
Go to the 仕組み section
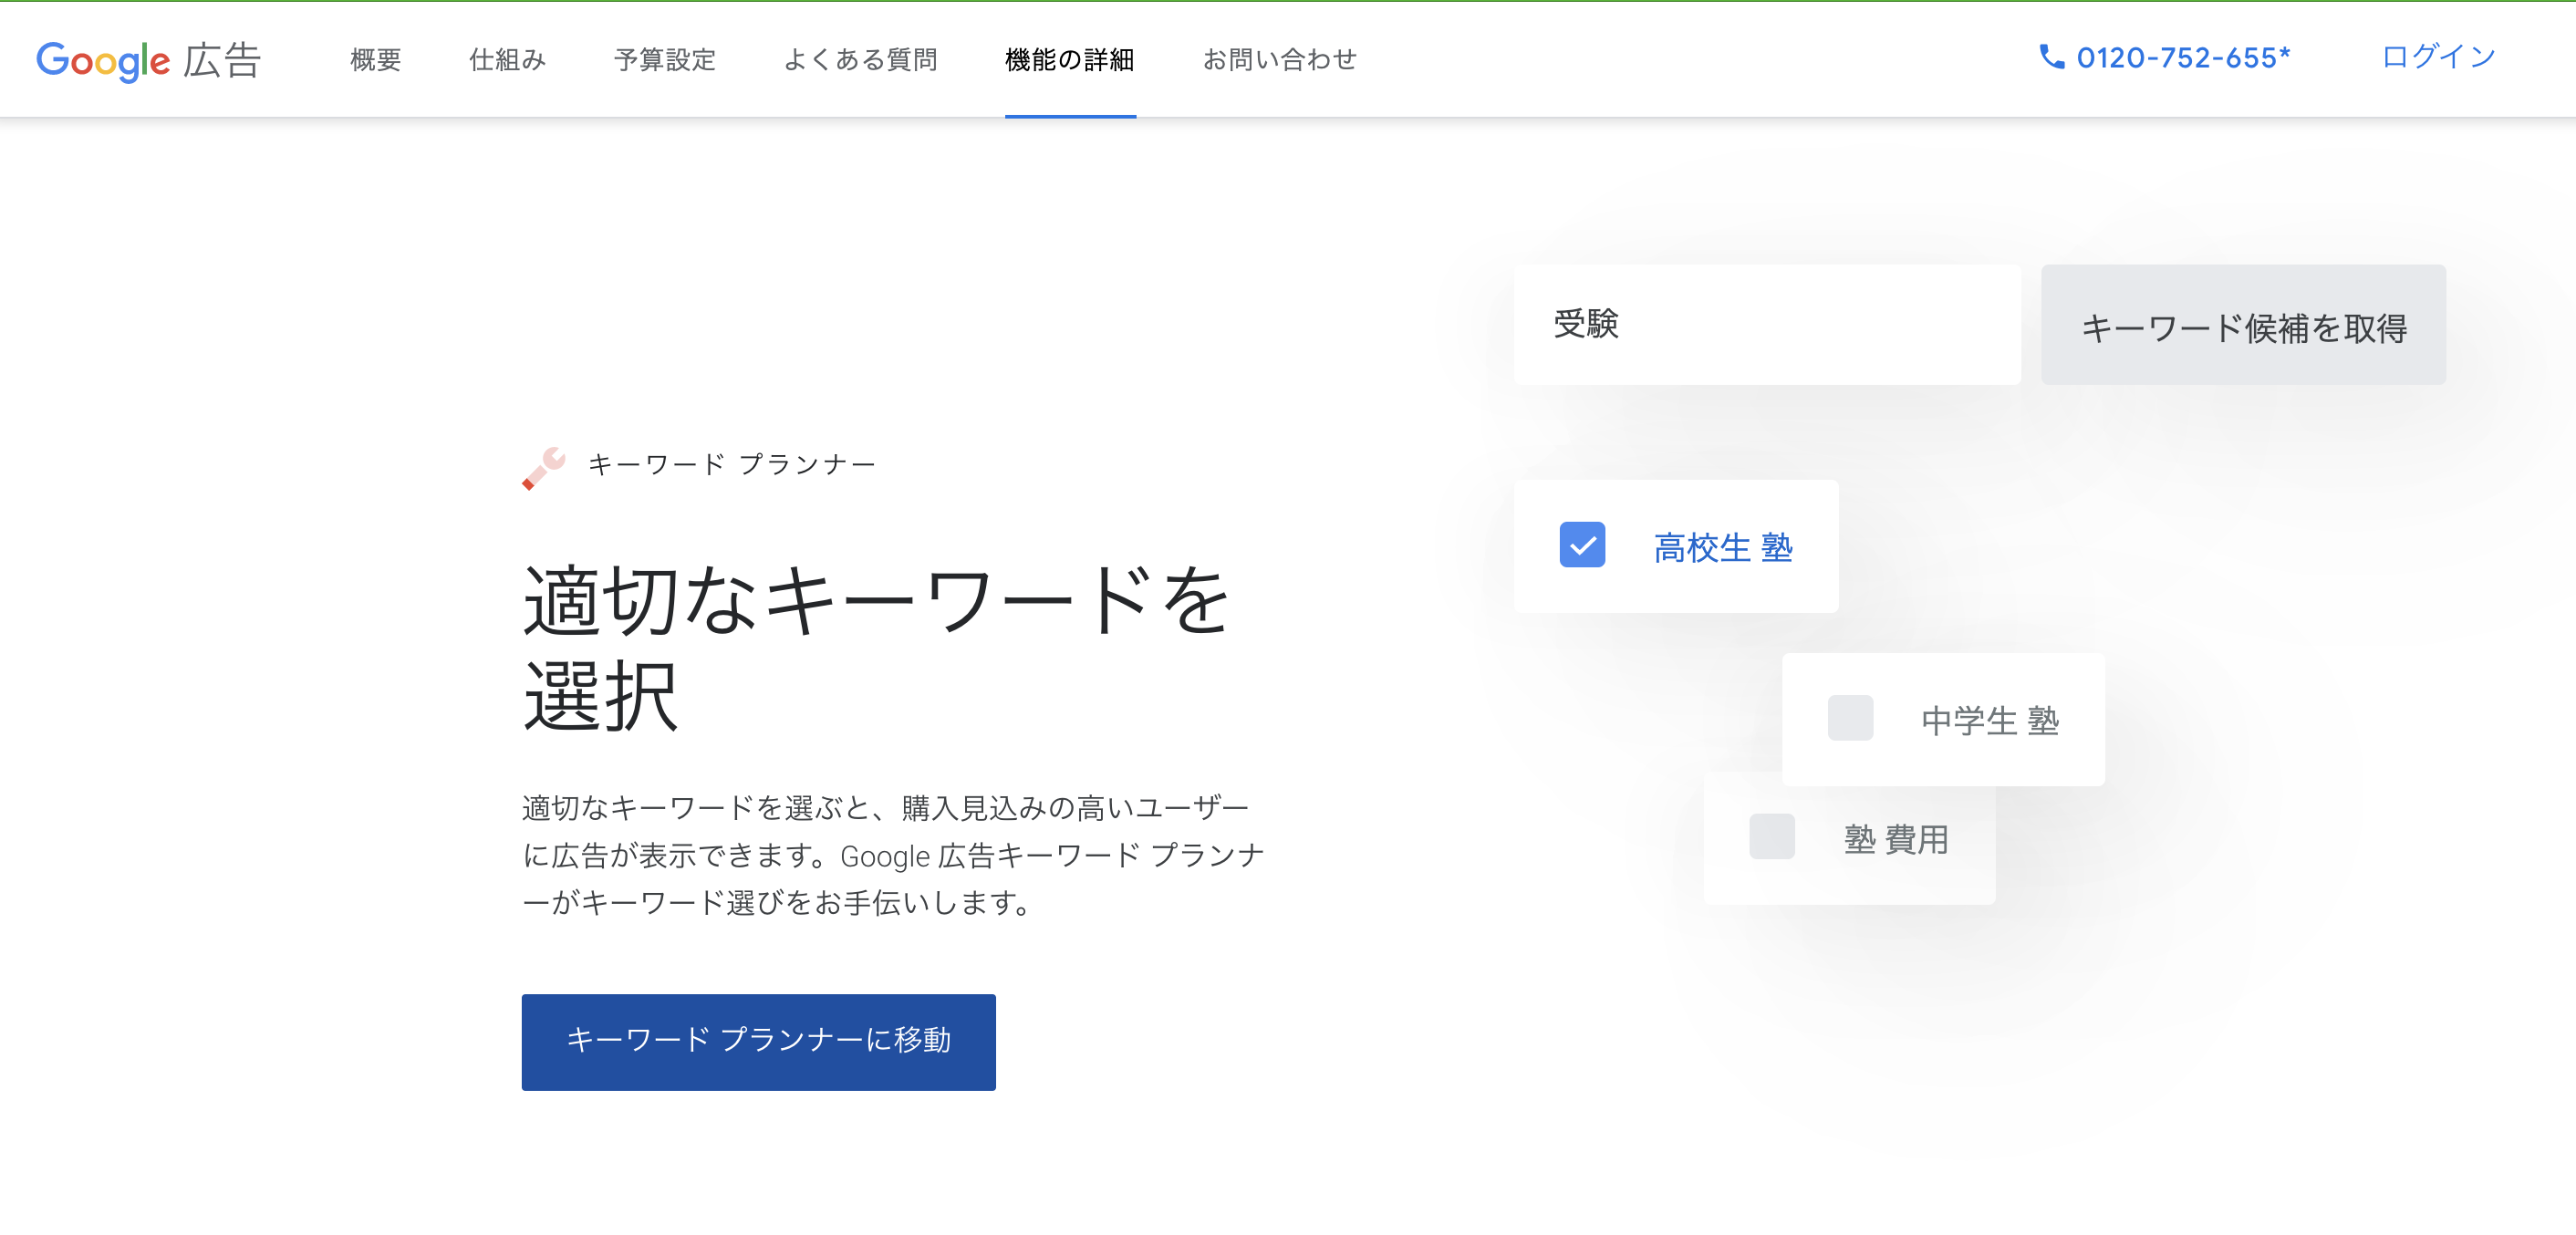pos(507,60)
